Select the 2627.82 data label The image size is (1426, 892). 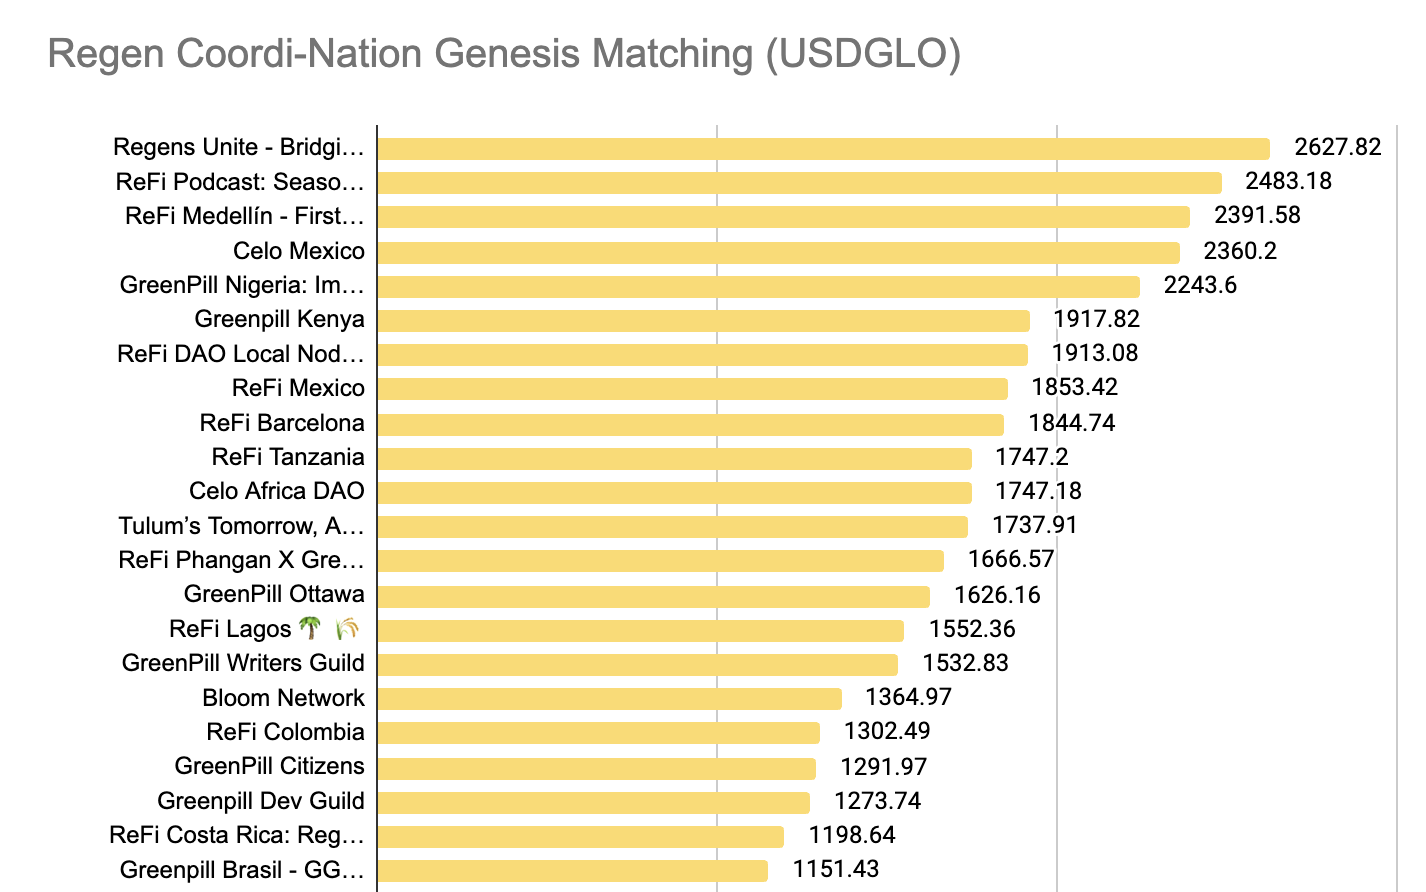[x=1337, y=147]
